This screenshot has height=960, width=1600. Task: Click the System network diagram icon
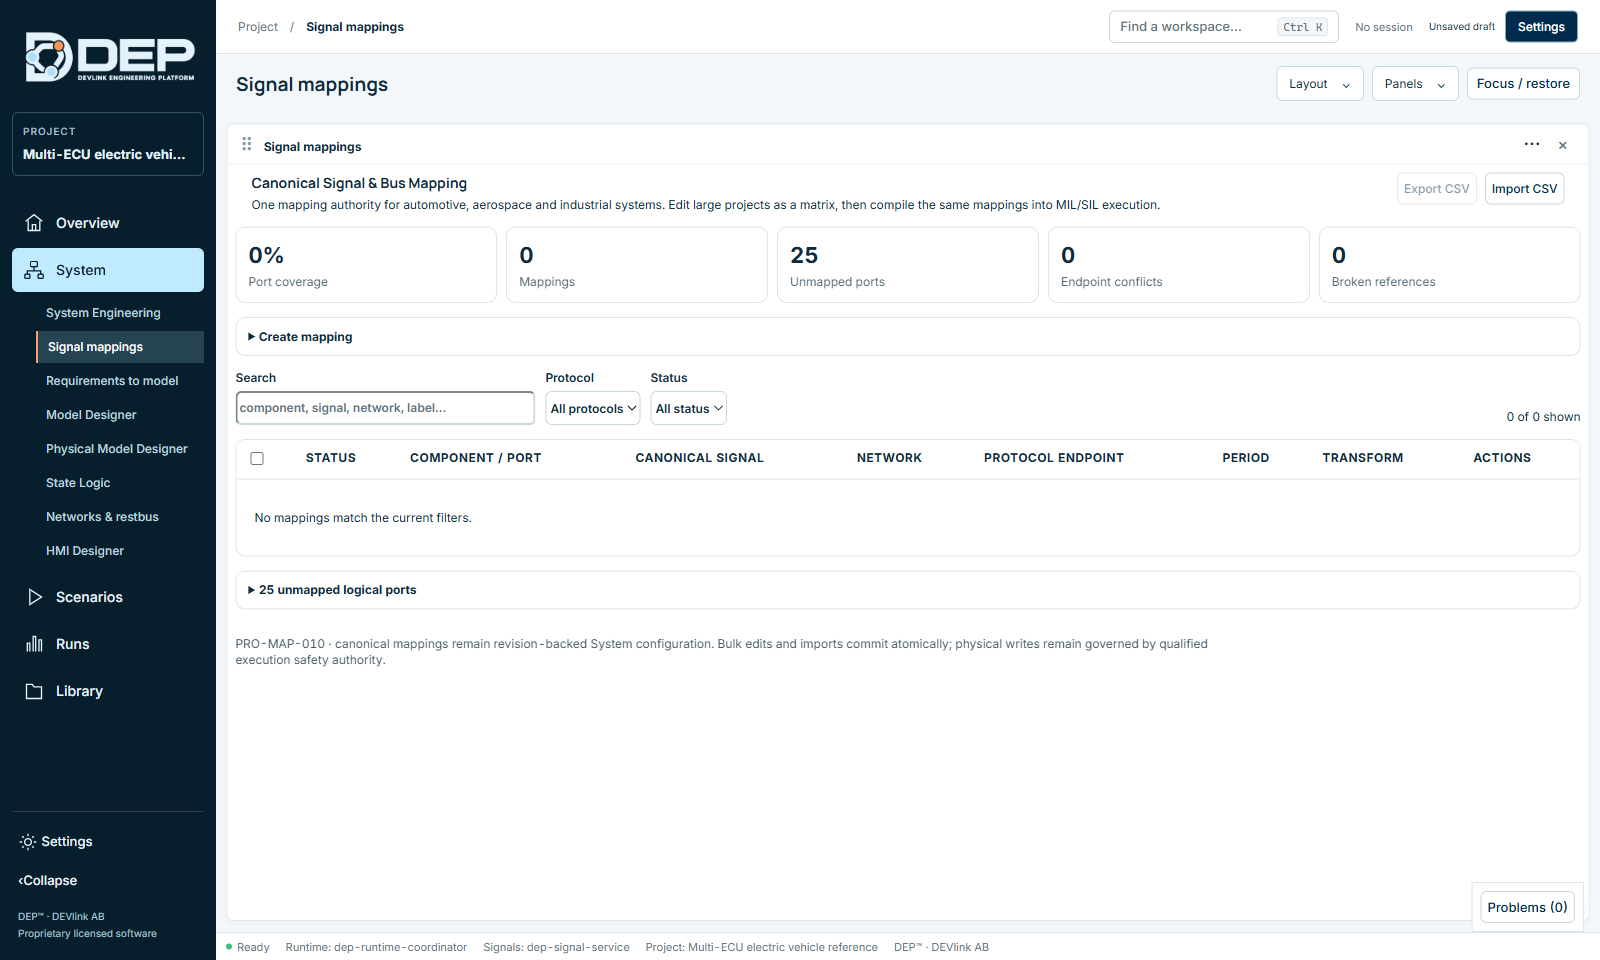(34, 270)
